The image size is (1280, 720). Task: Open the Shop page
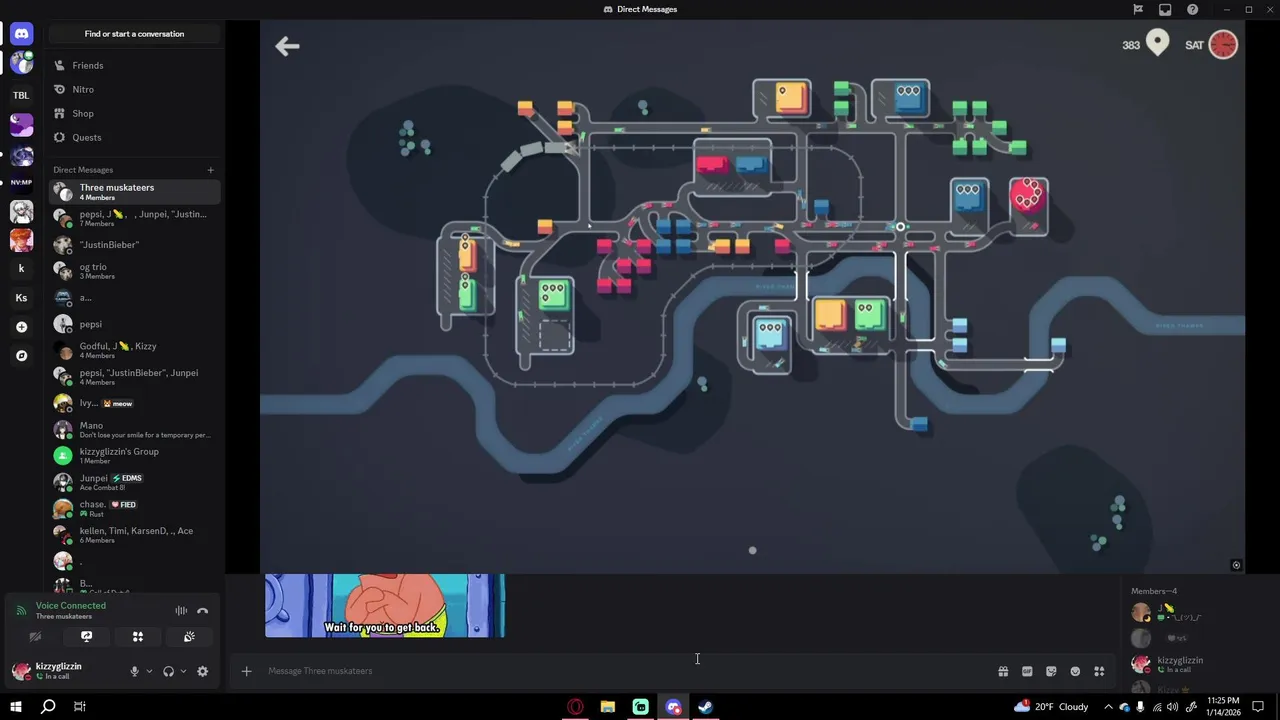[x=135, y=113]
